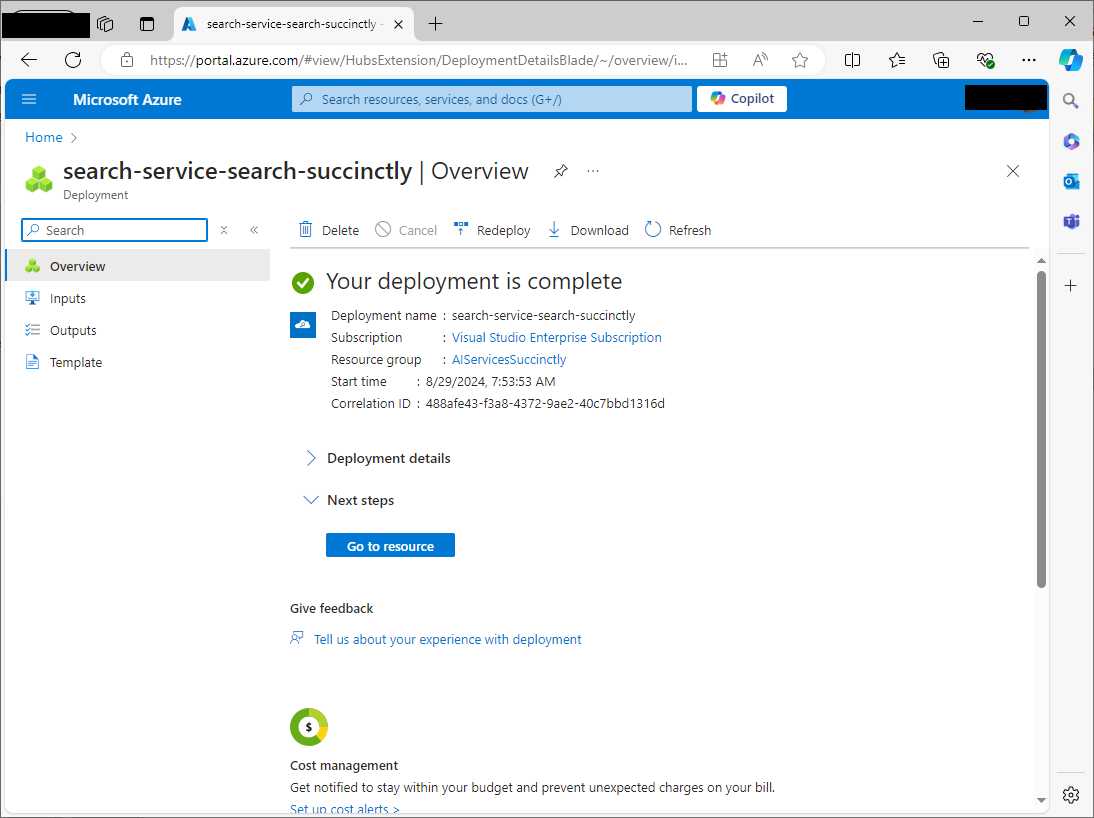Open AIServicesSuccinctly resource group link
Viewport: 1094px width, 818px height.
[509, 359]
